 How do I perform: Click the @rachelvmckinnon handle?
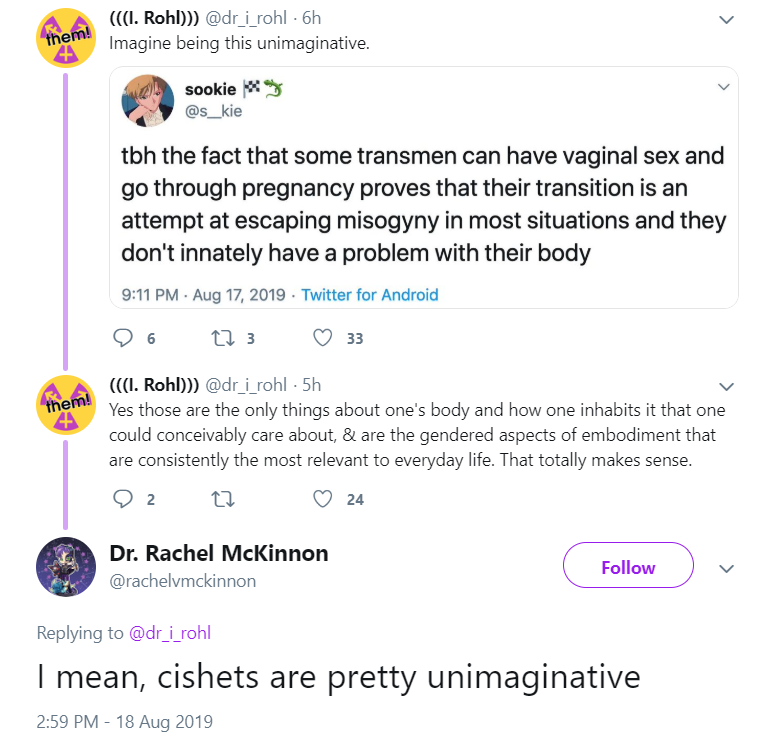[182, 581]
